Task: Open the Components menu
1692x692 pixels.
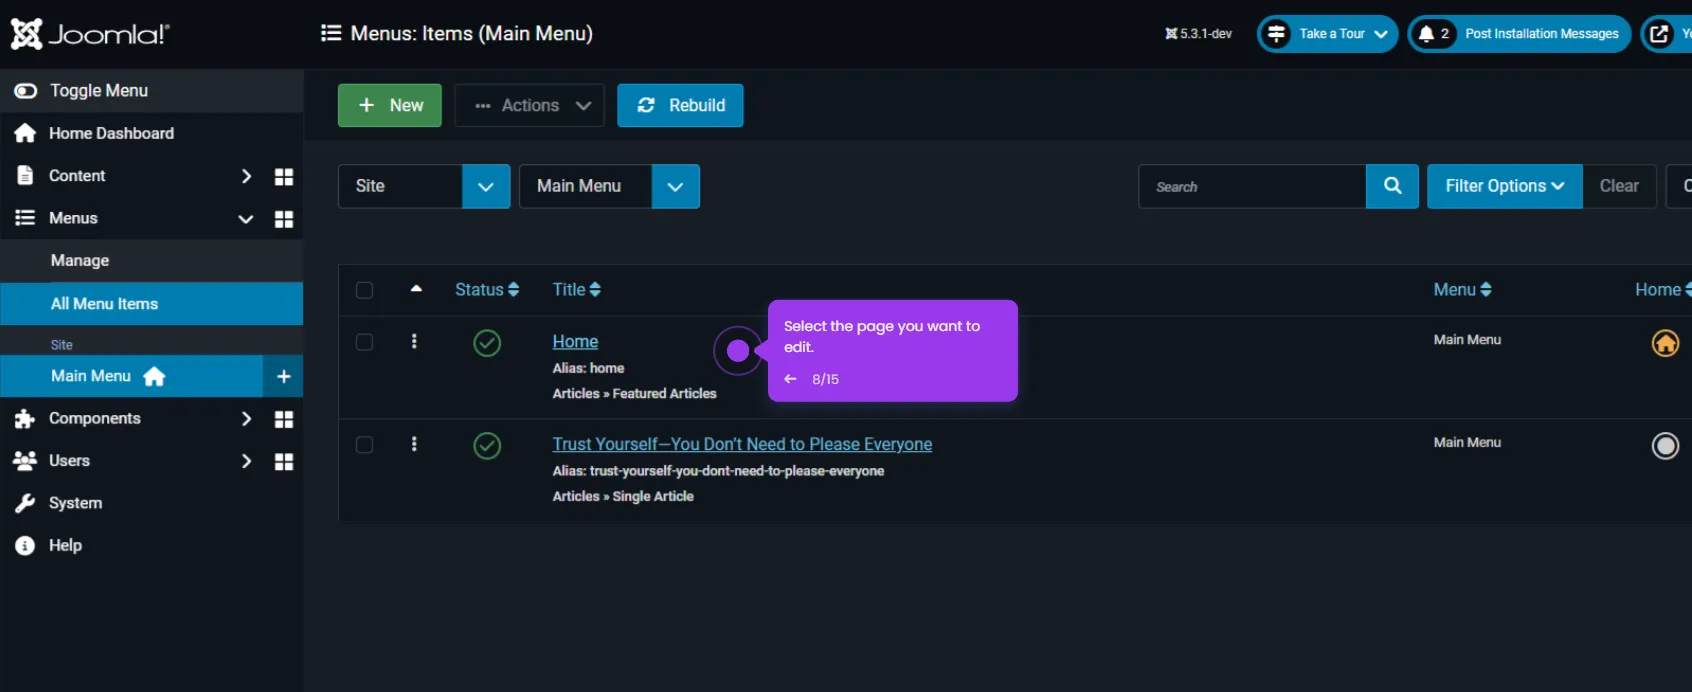Action: pyautogui.click(x=95, y=418)
